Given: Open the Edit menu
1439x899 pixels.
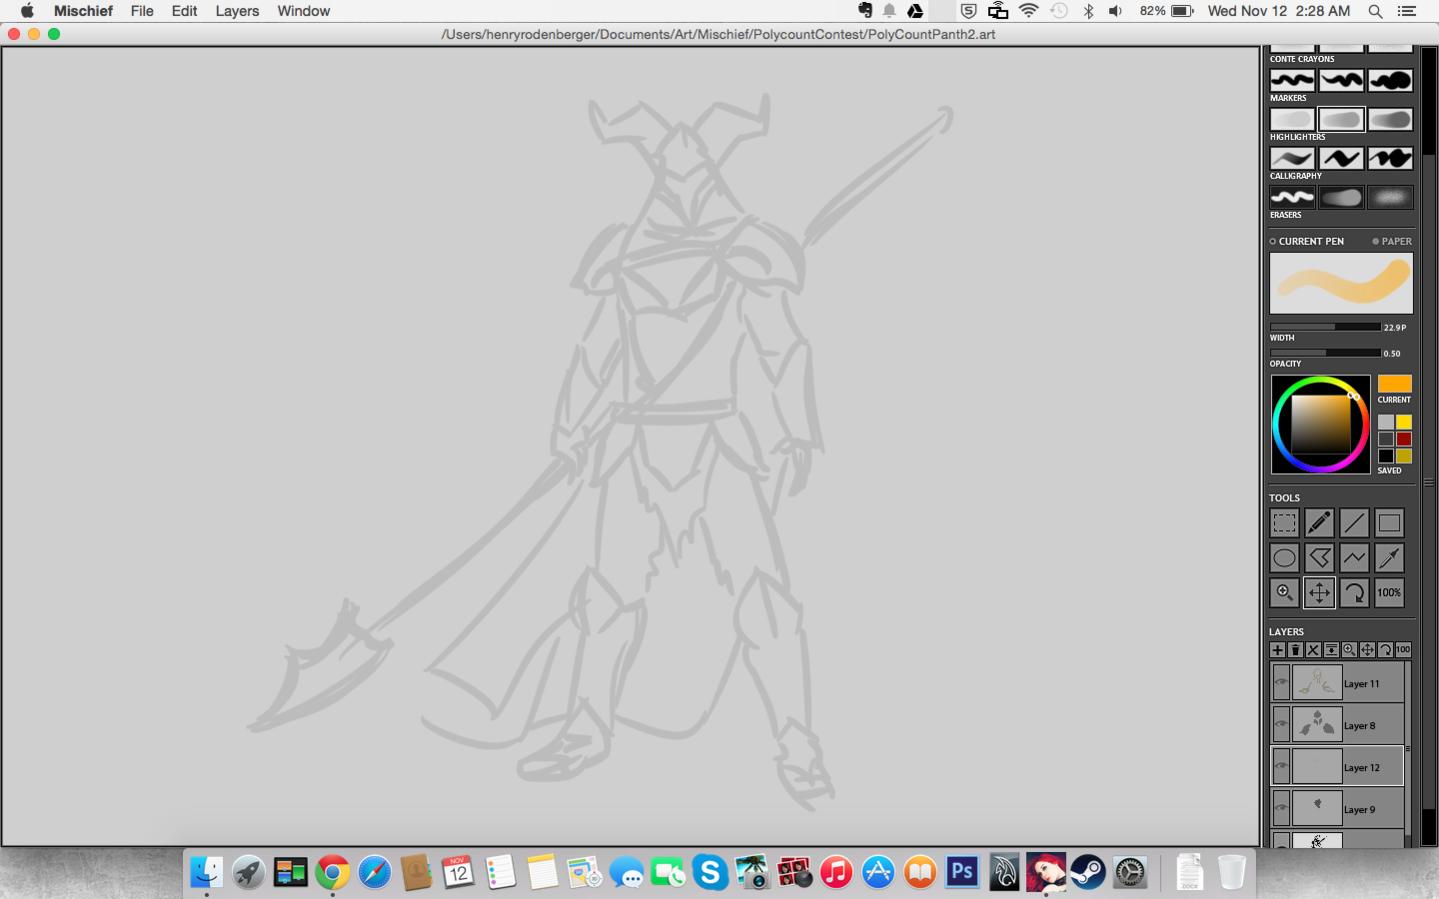Looking at the screenshot, I should point(184,11).
